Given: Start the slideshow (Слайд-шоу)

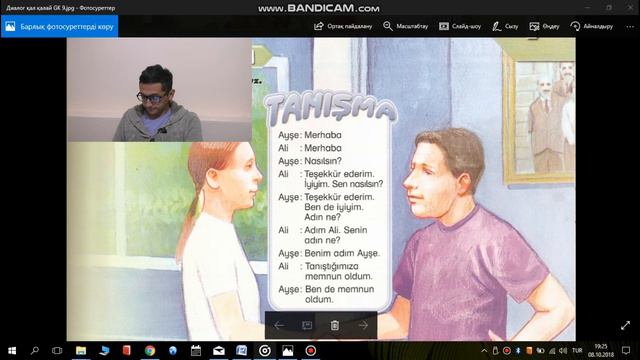Looking at the screenshot, I should 460,26.
